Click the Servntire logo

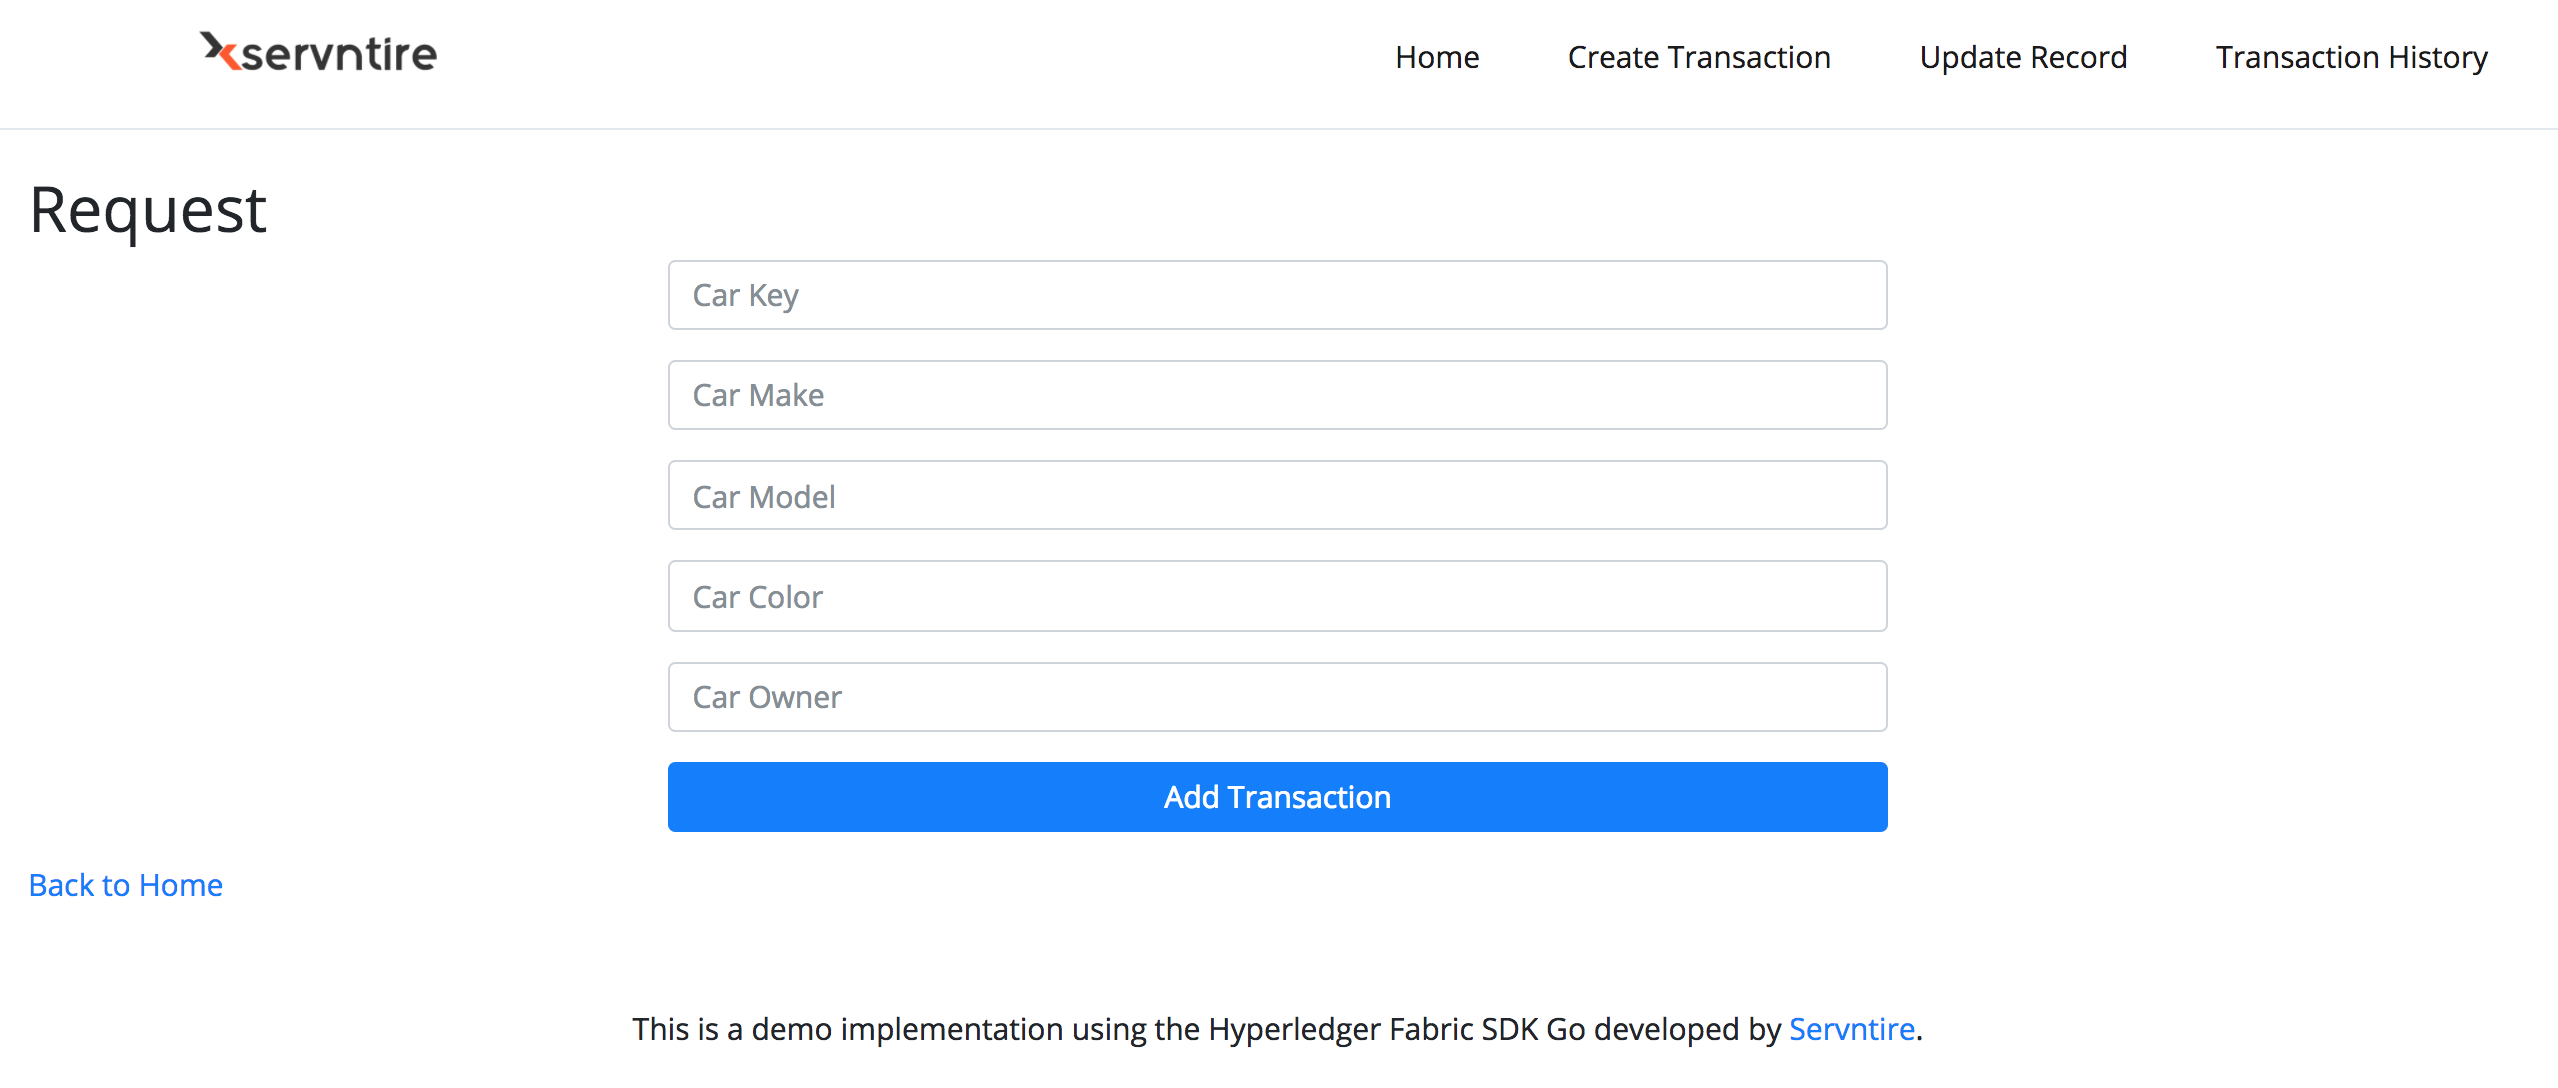(x=319, y=53)
